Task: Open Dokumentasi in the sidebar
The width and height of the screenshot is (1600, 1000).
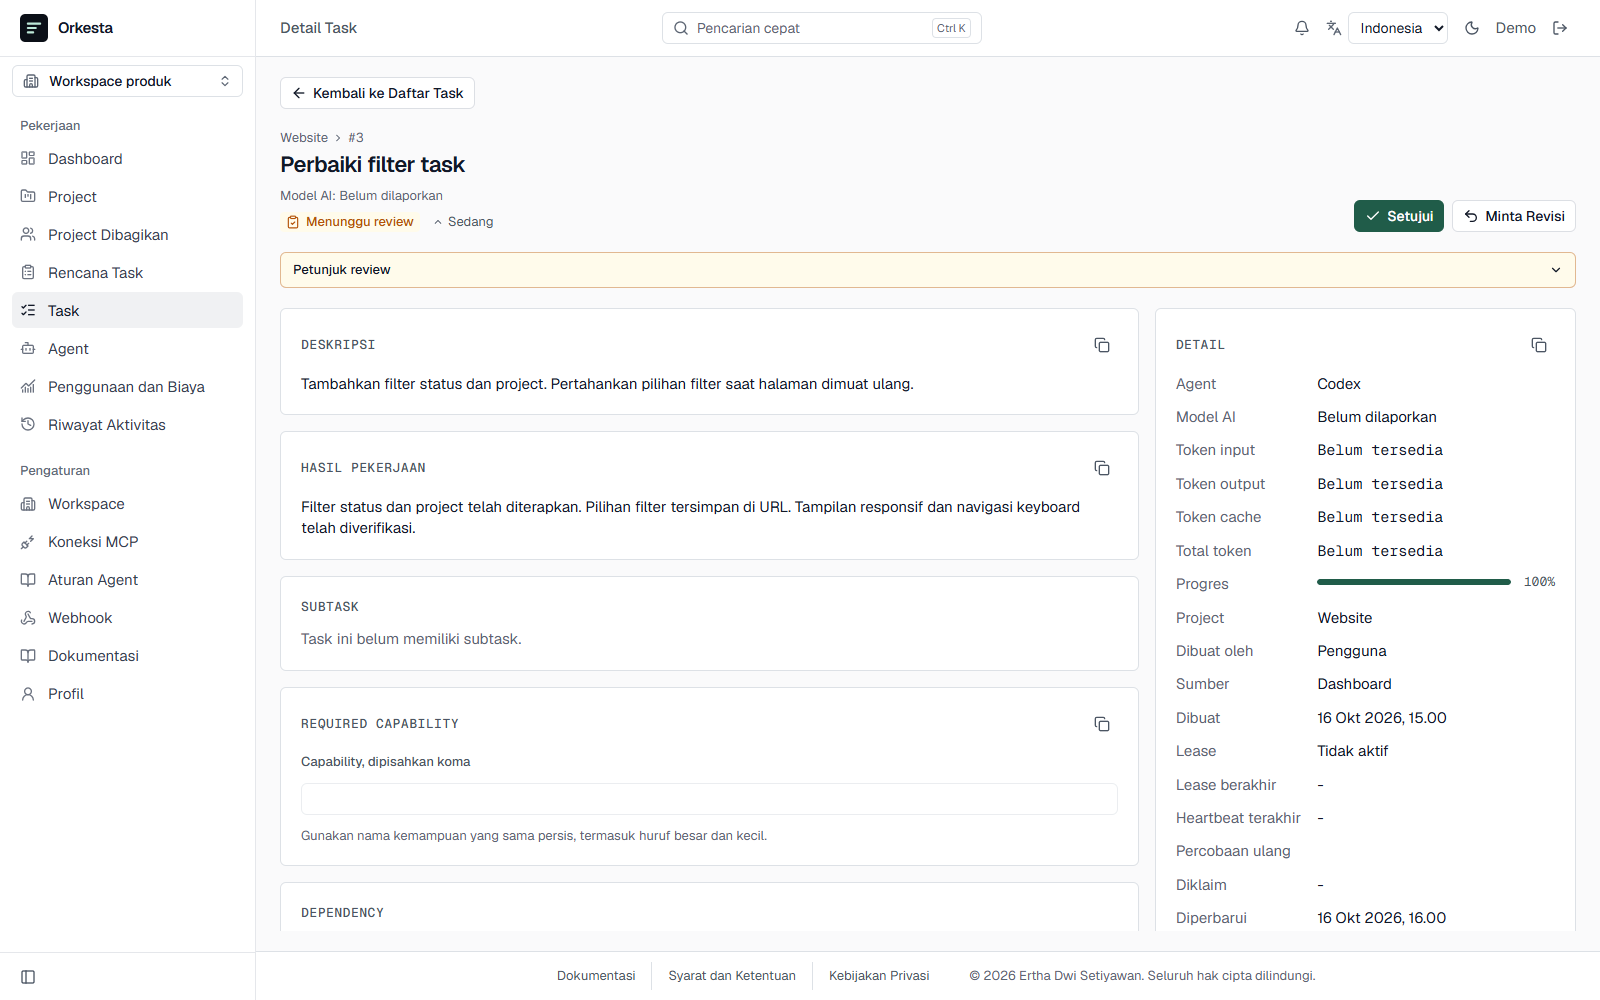Action: (127, 656)
